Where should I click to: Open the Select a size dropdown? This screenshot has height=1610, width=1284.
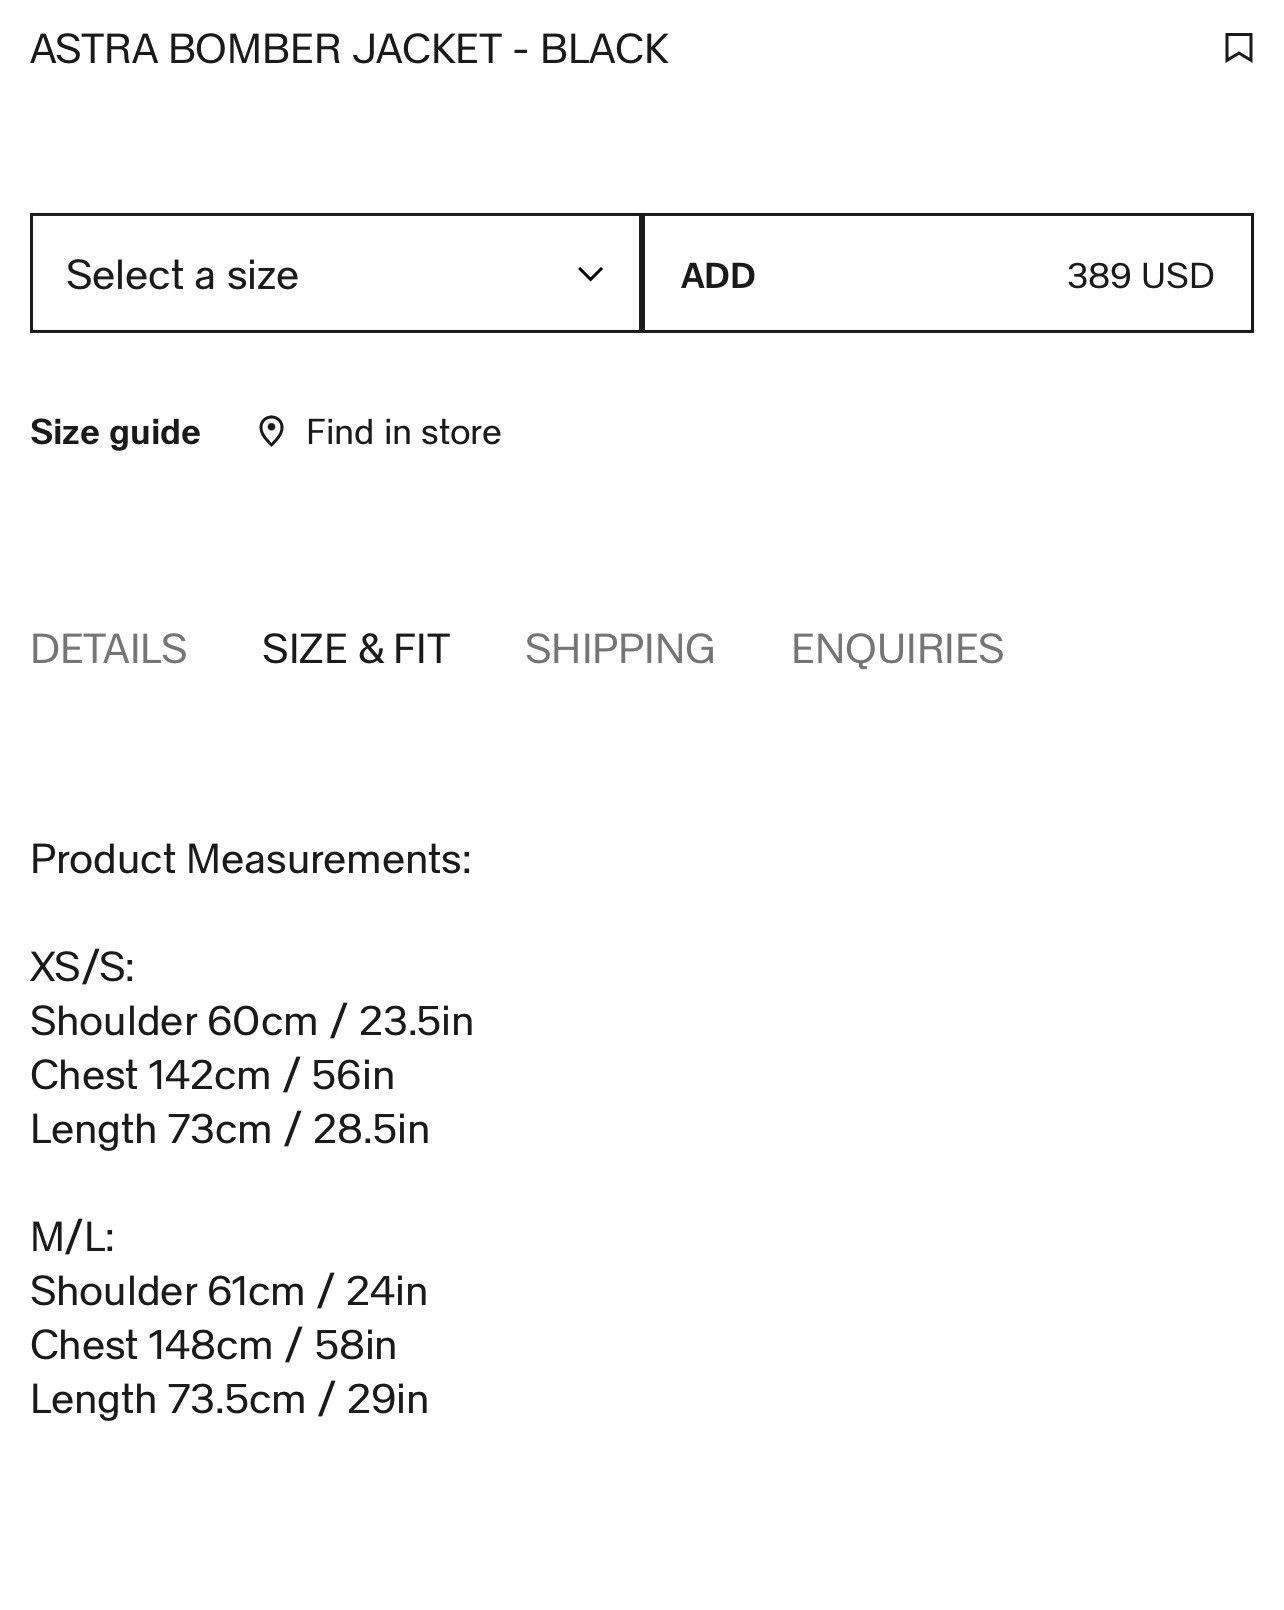(336, 273)
